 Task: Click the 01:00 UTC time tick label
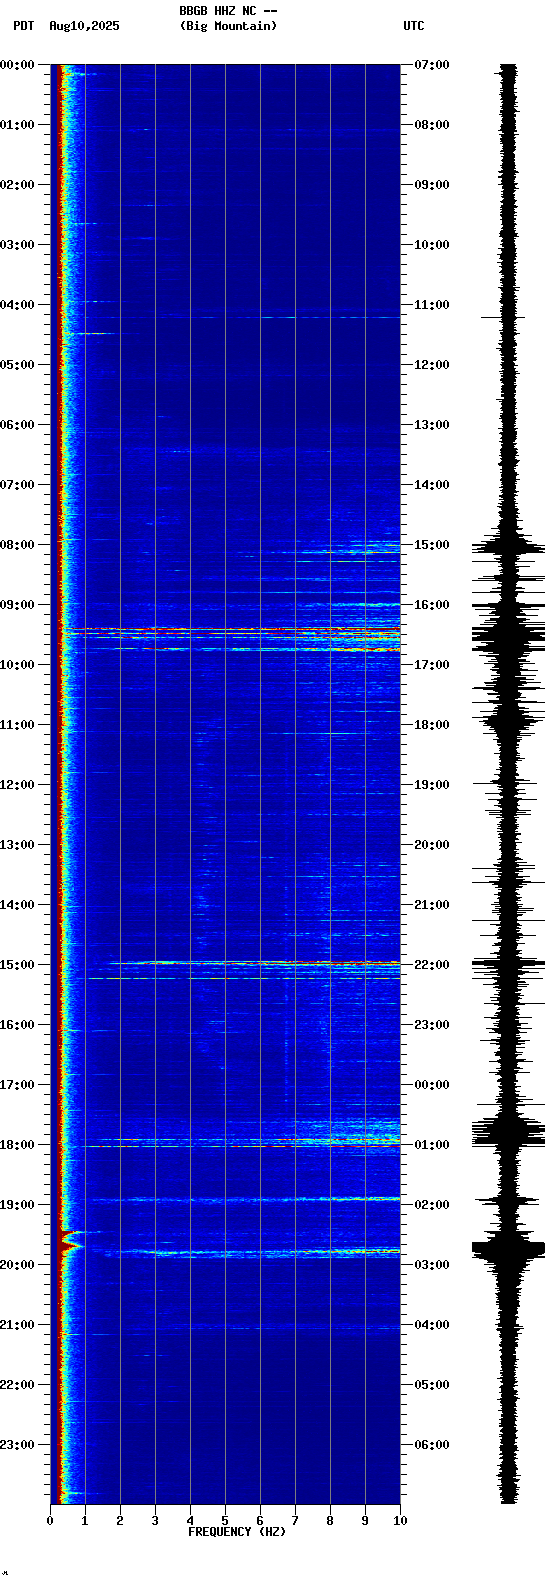(432, 1145)
